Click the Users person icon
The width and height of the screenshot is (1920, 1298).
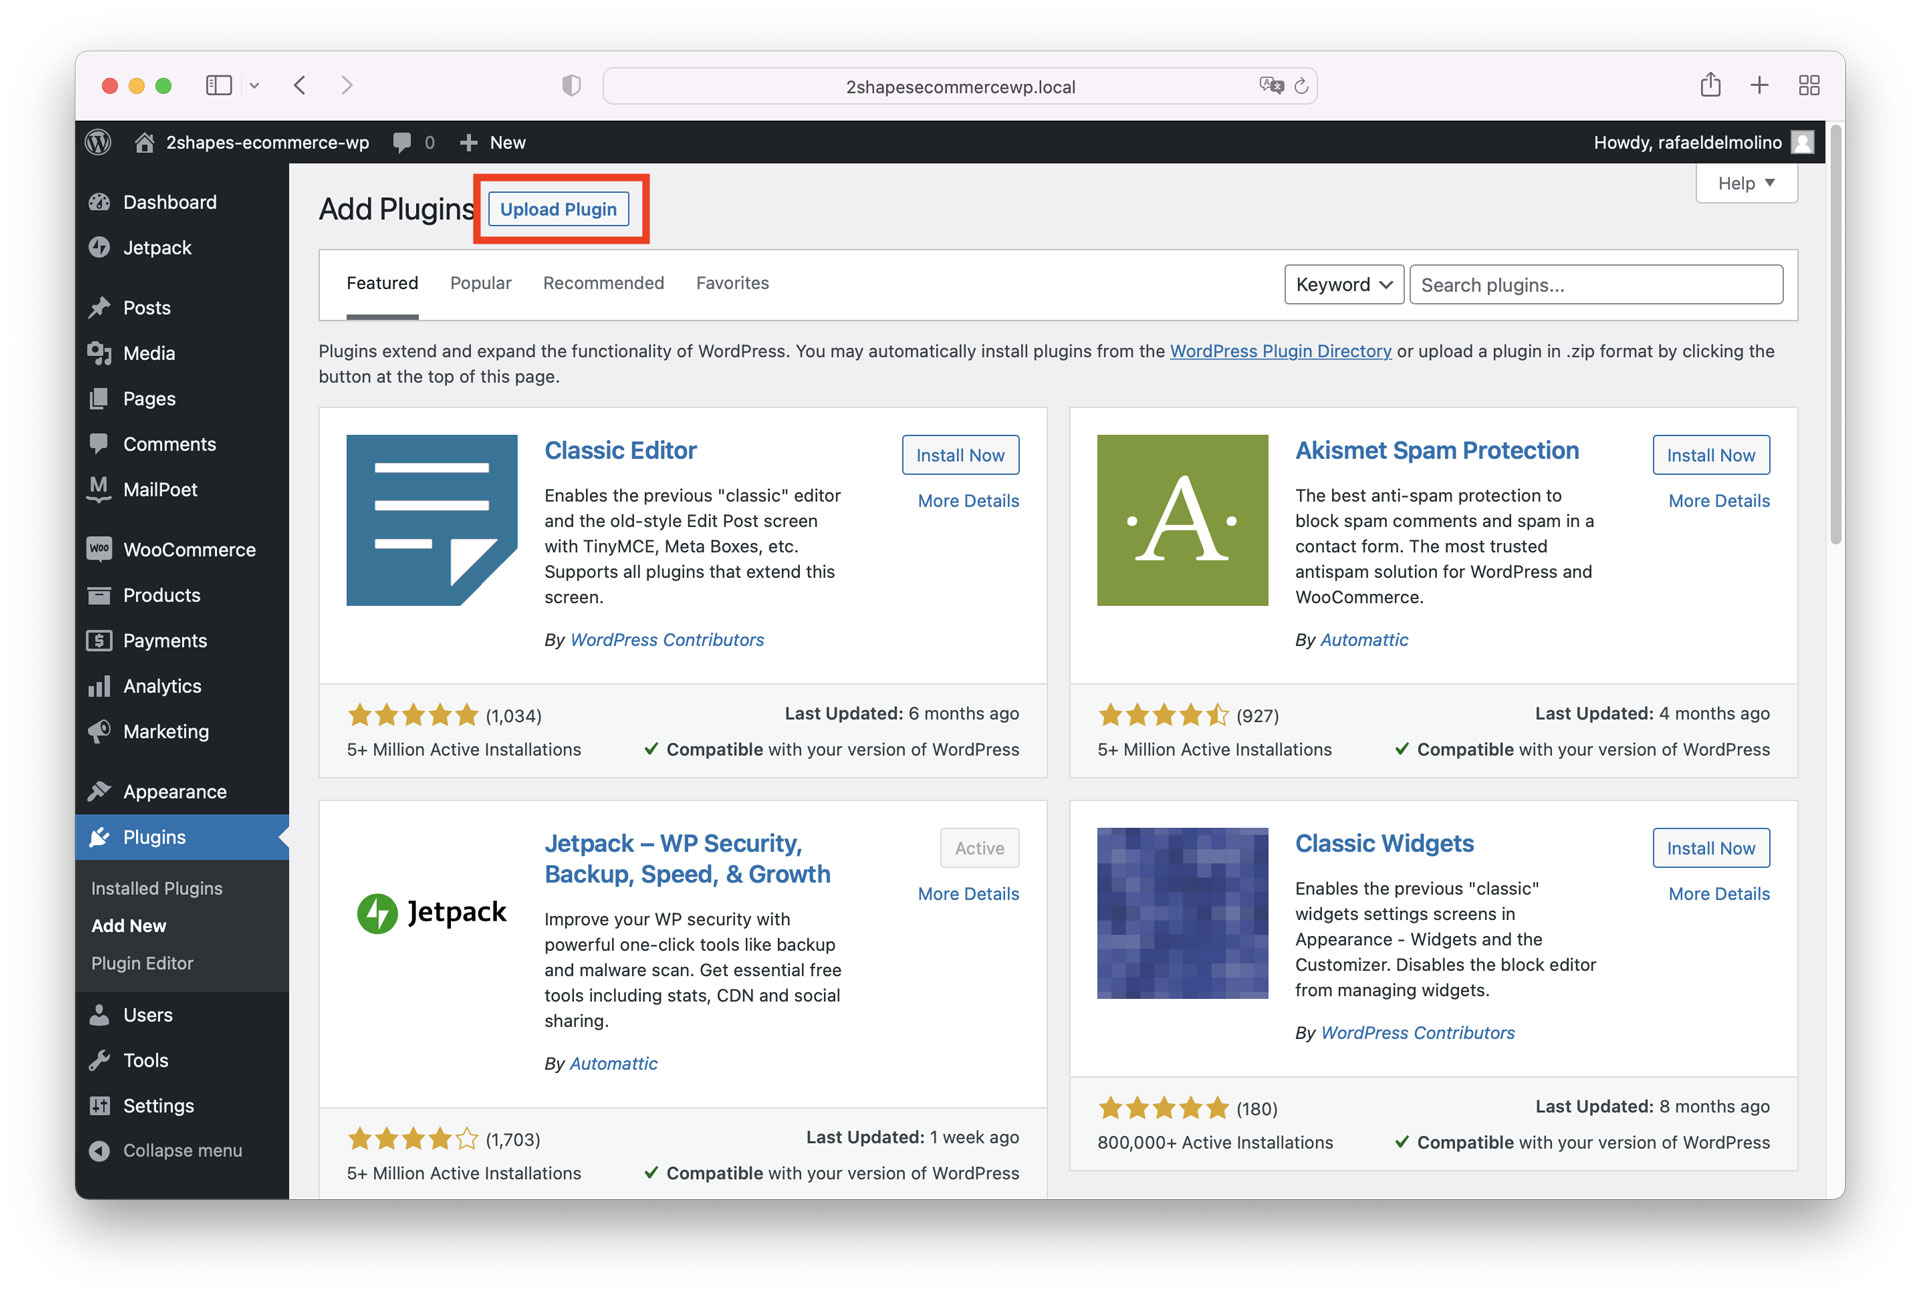pos(99,1015)
